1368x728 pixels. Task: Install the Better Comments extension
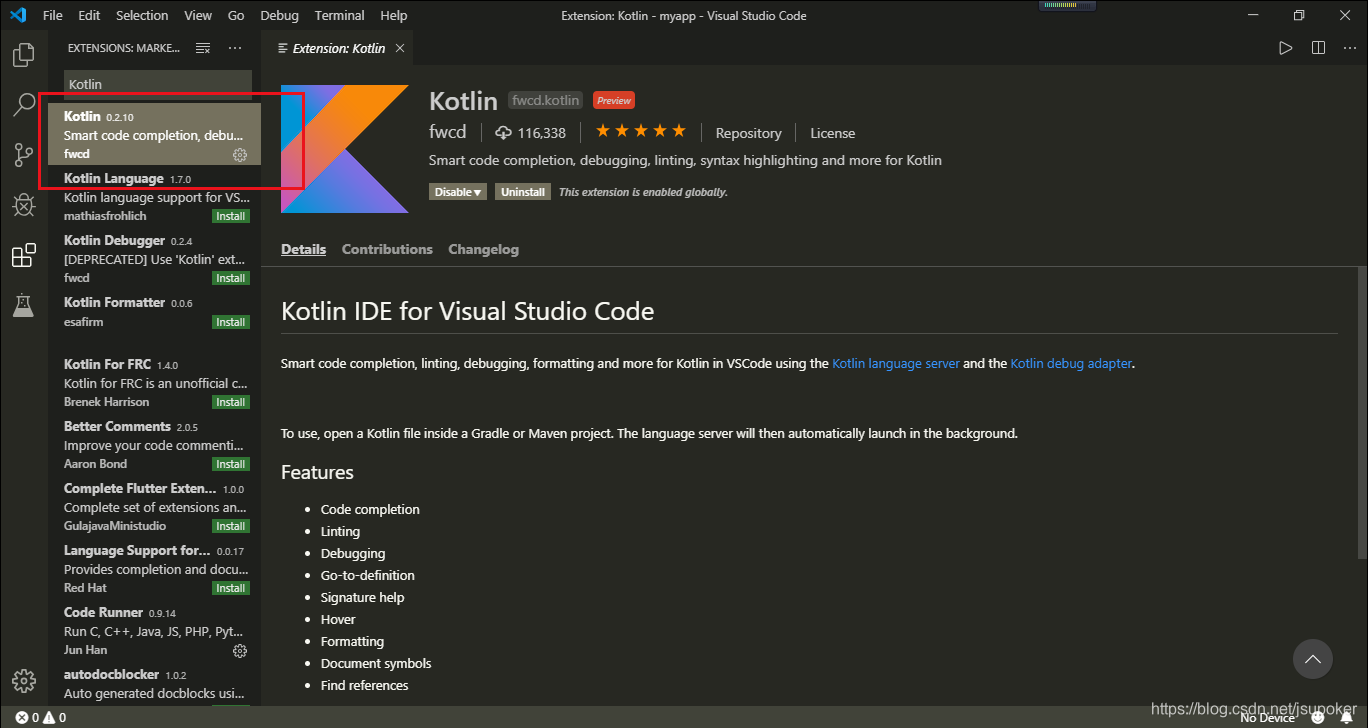coord(231,464)
